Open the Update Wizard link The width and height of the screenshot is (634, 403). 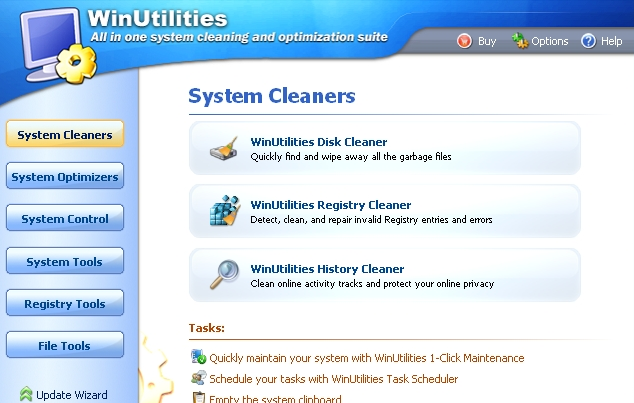pos(72,395)
